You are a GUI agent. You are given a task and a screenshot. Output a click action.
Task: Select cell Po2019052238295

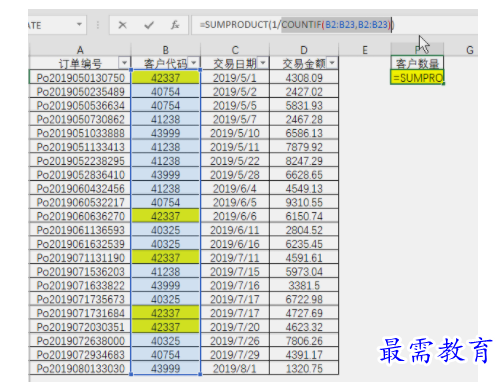80,161
